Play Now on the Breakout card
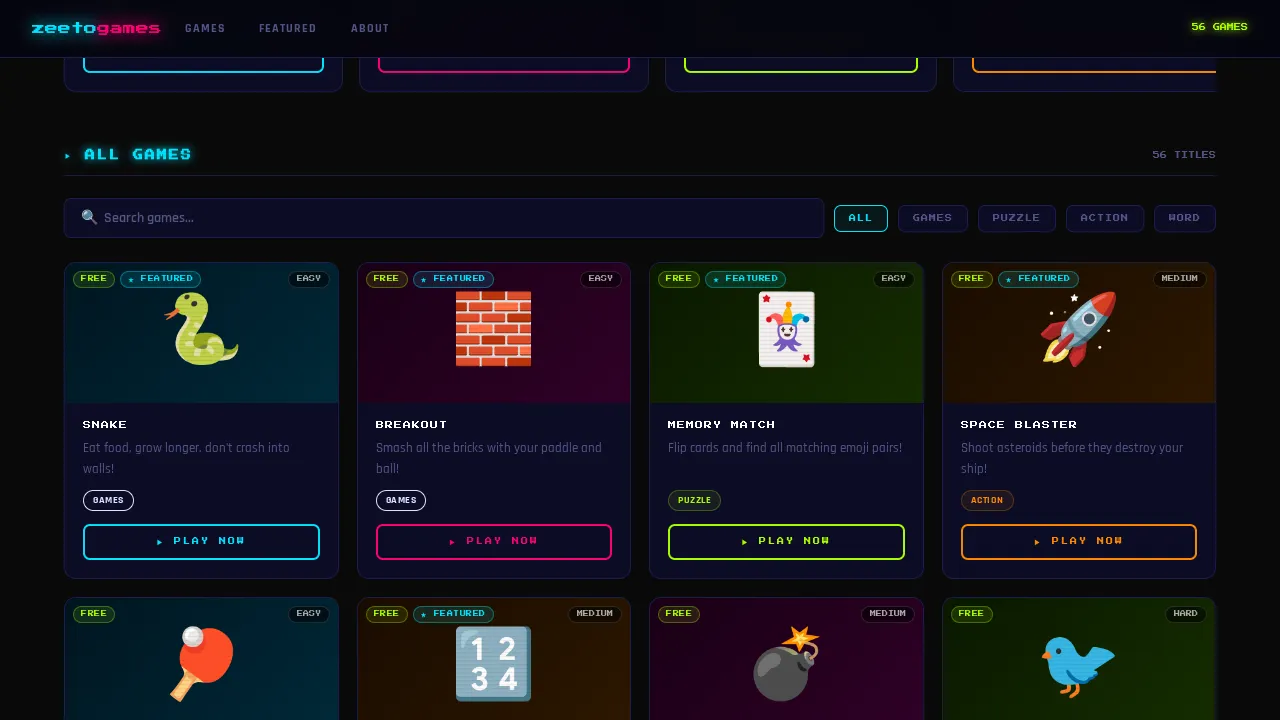The image size is (1280, 720). pyautogui.click(x=494, y=542)
